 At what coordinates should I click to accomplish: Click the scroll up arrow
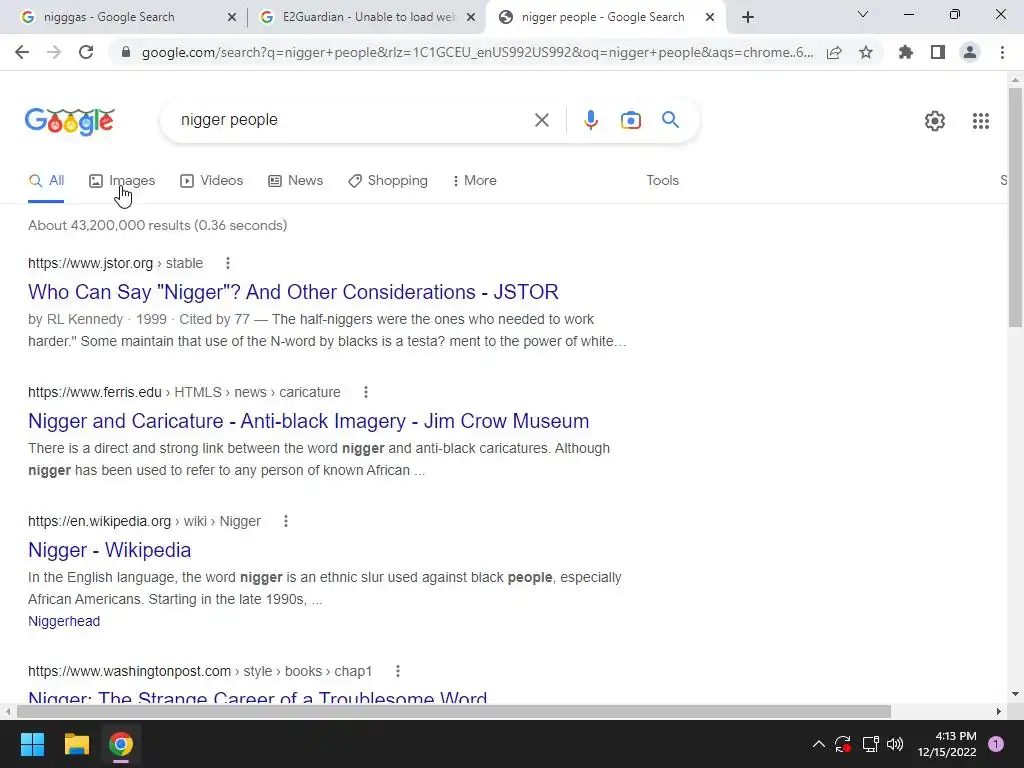tap(1015, 80)
